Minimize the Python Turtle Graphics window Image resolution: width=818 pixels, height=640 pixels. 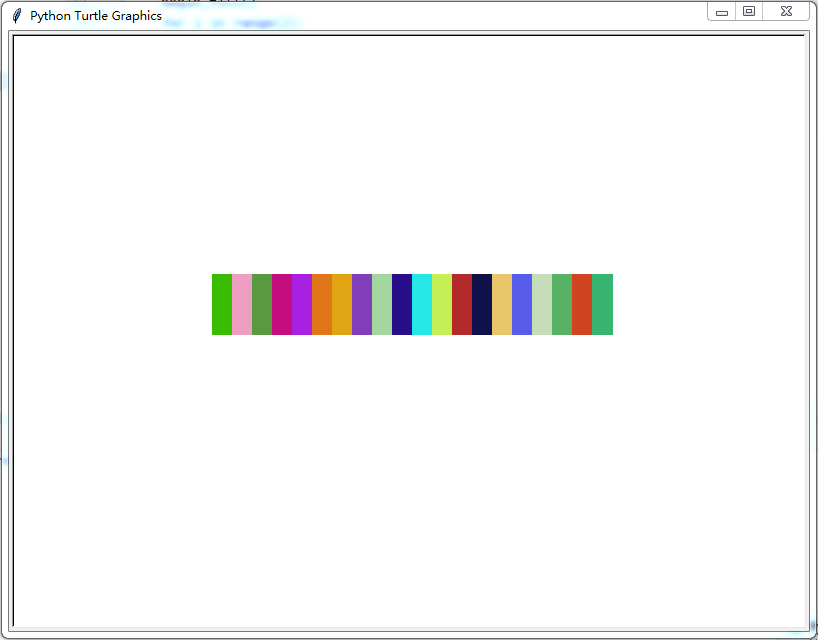[721, 11]
